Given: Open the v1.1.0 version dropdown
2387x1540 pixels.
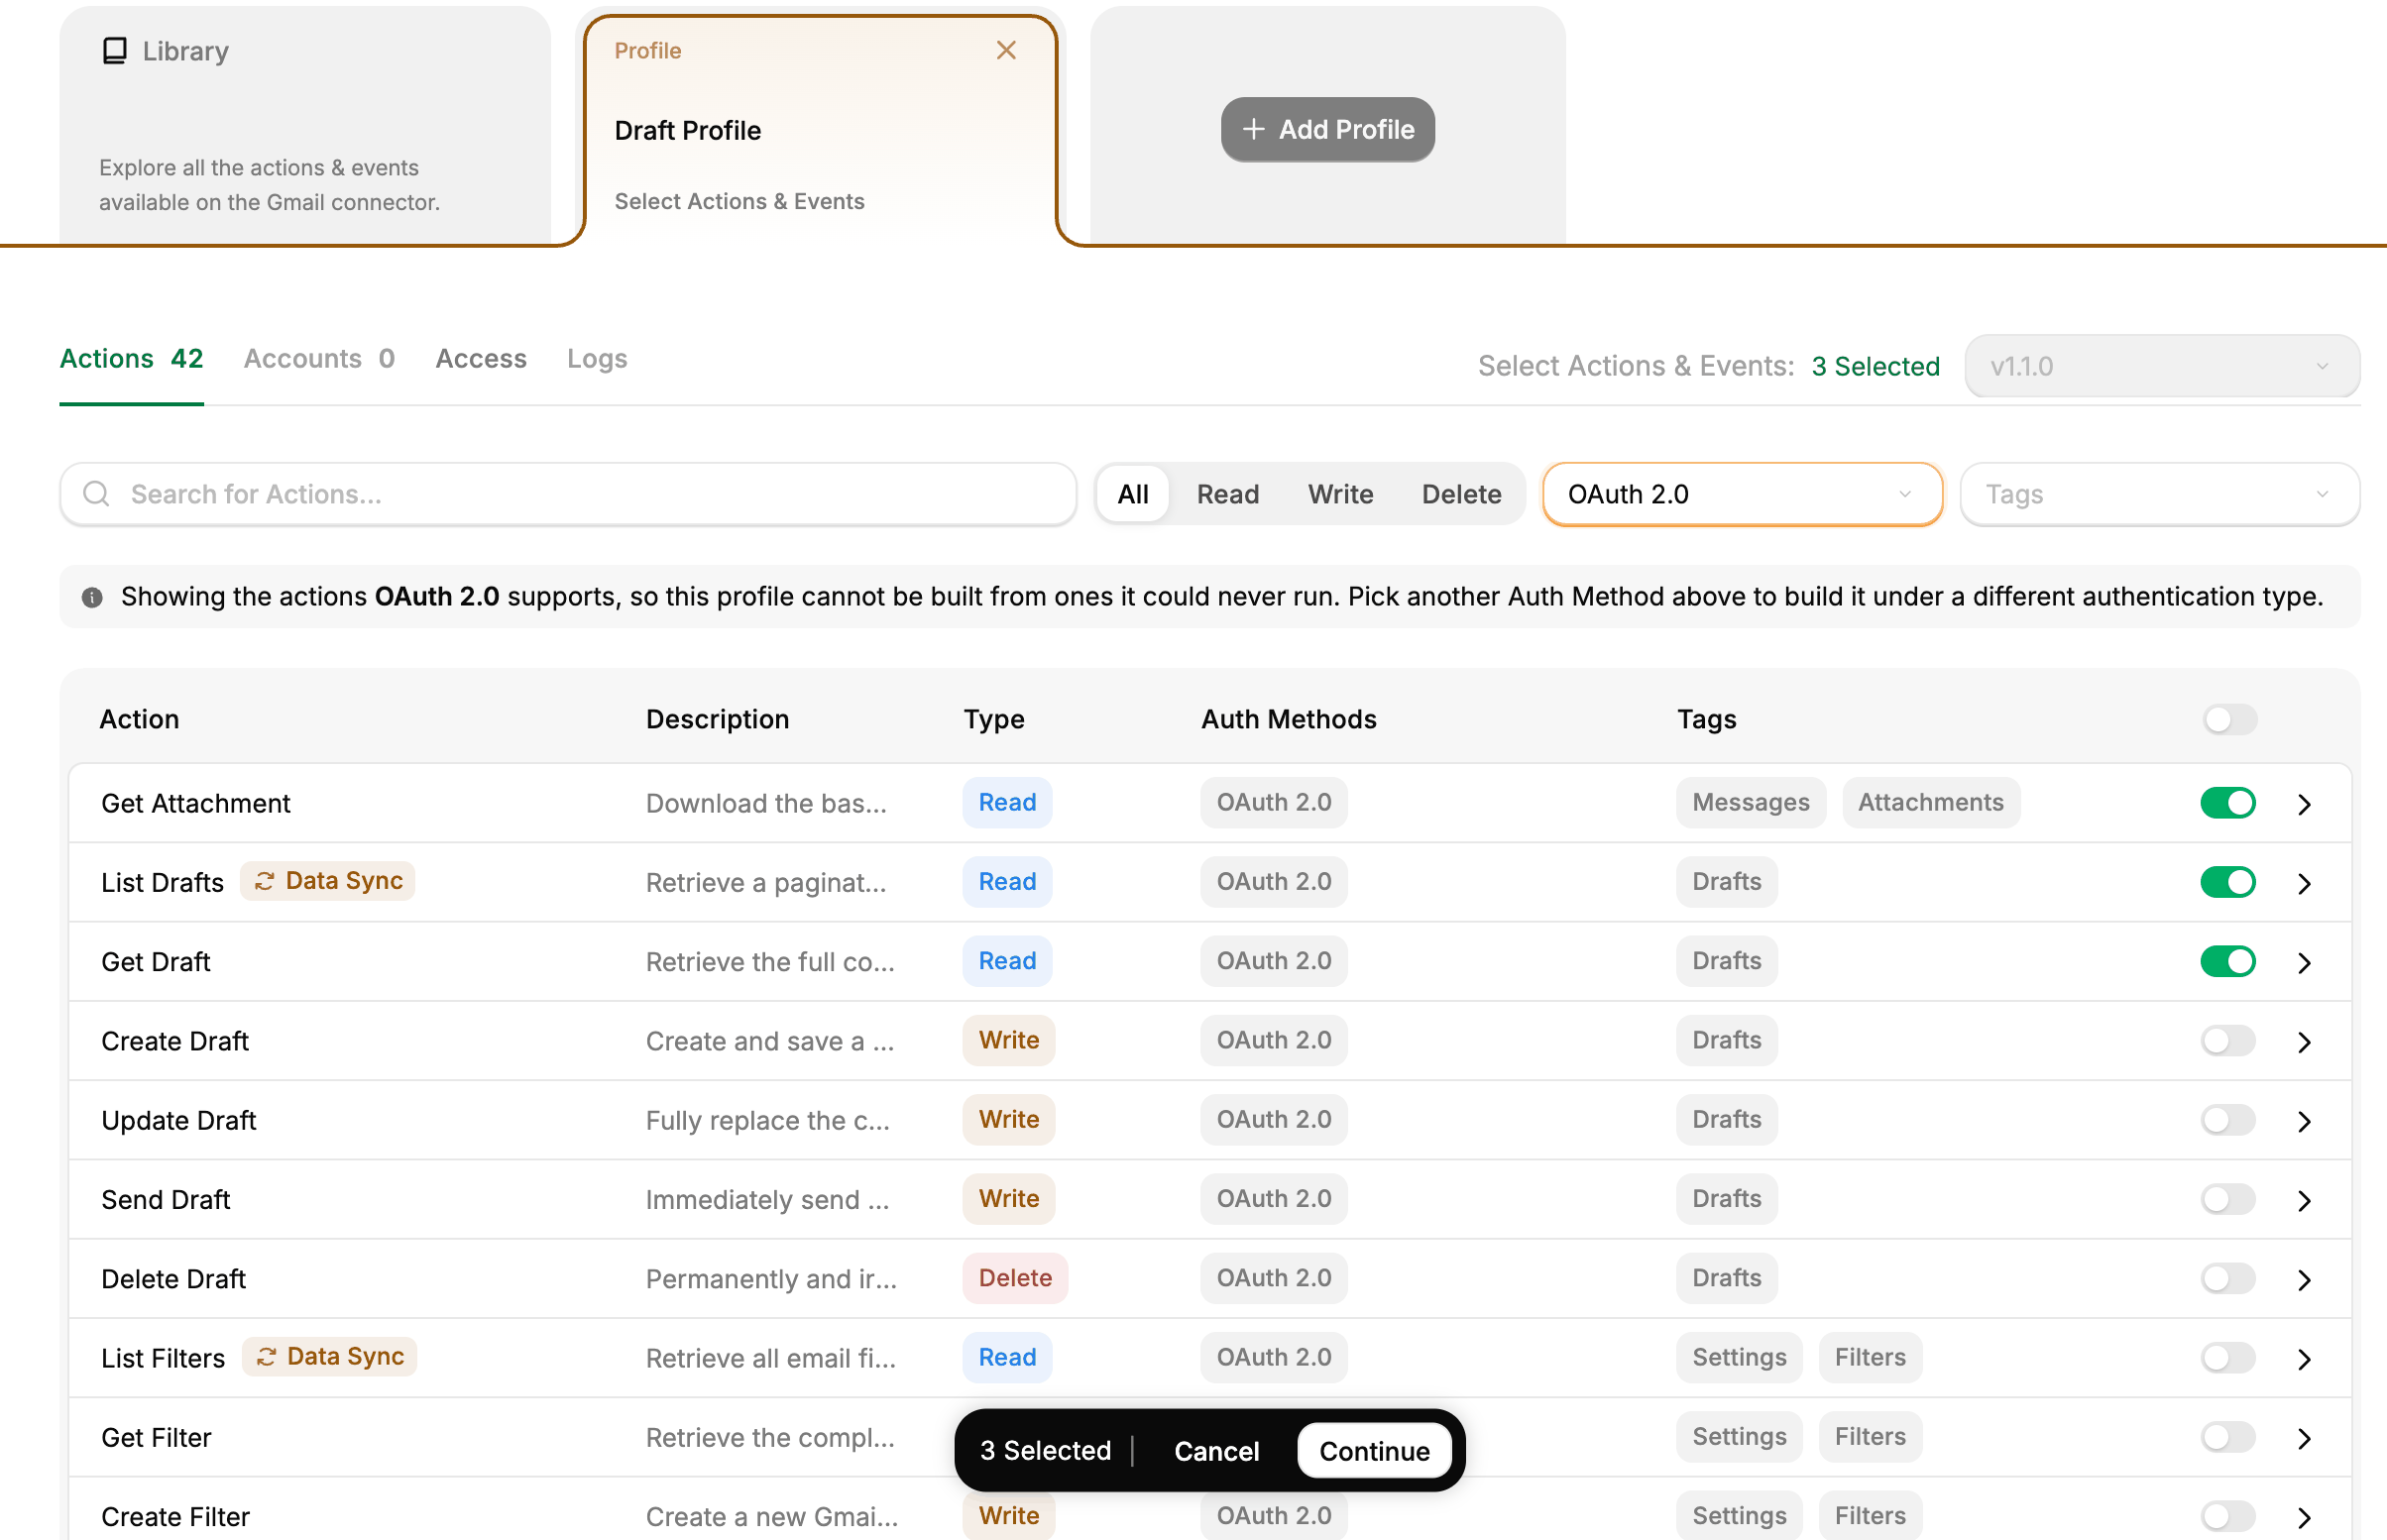Looking at the screenshot, I should 2161,366.
